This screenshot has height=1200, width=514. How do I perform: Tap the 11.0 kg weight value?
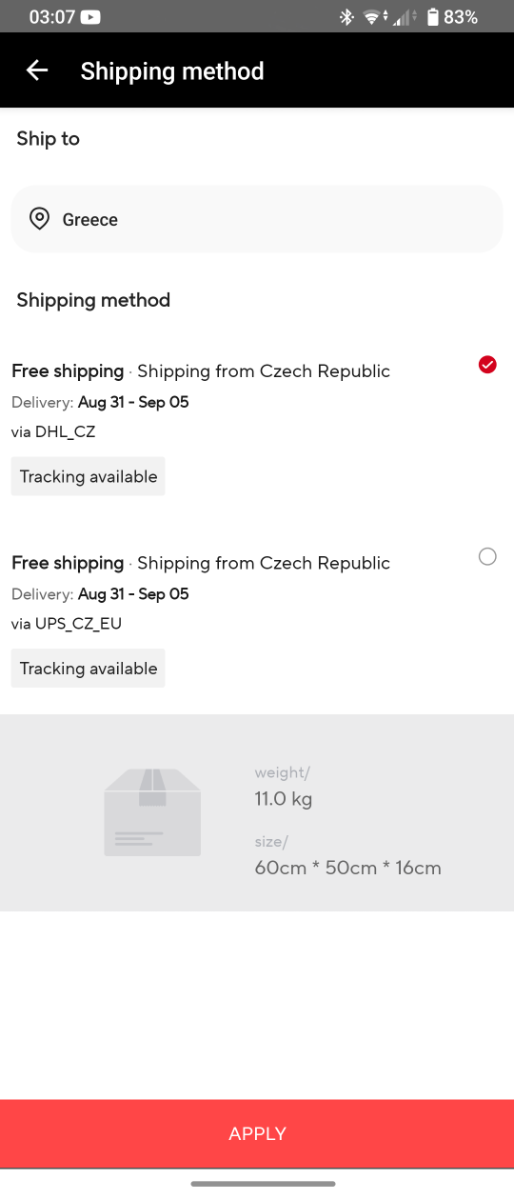(284, 799)
